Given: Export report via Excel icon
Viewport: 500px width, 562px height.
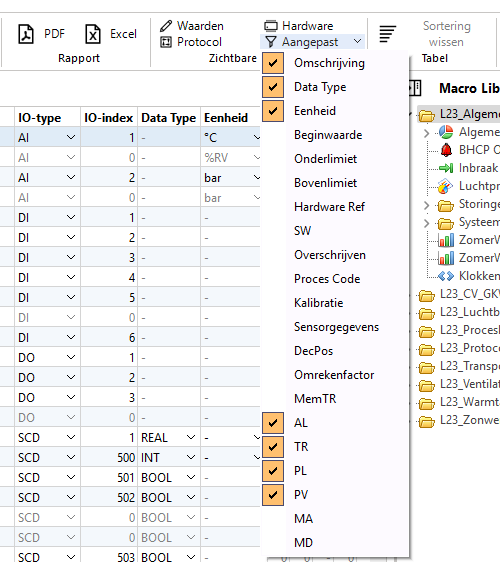Looking at the screenshot, I should 93,34.
